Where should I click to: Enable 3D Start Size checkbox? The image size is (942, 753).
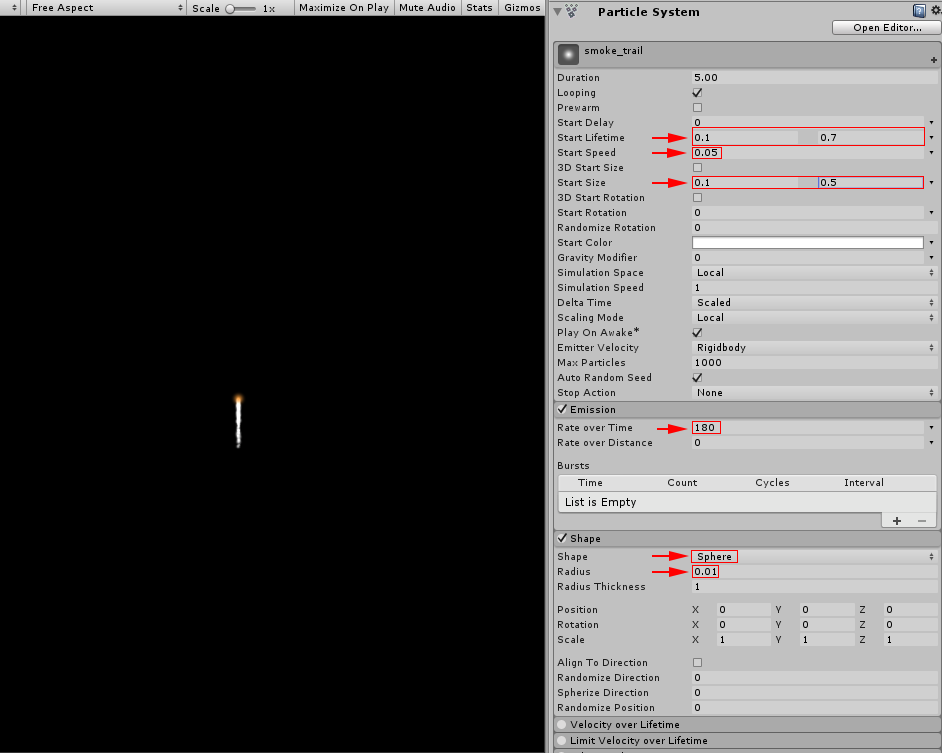[x=697, y=168]
